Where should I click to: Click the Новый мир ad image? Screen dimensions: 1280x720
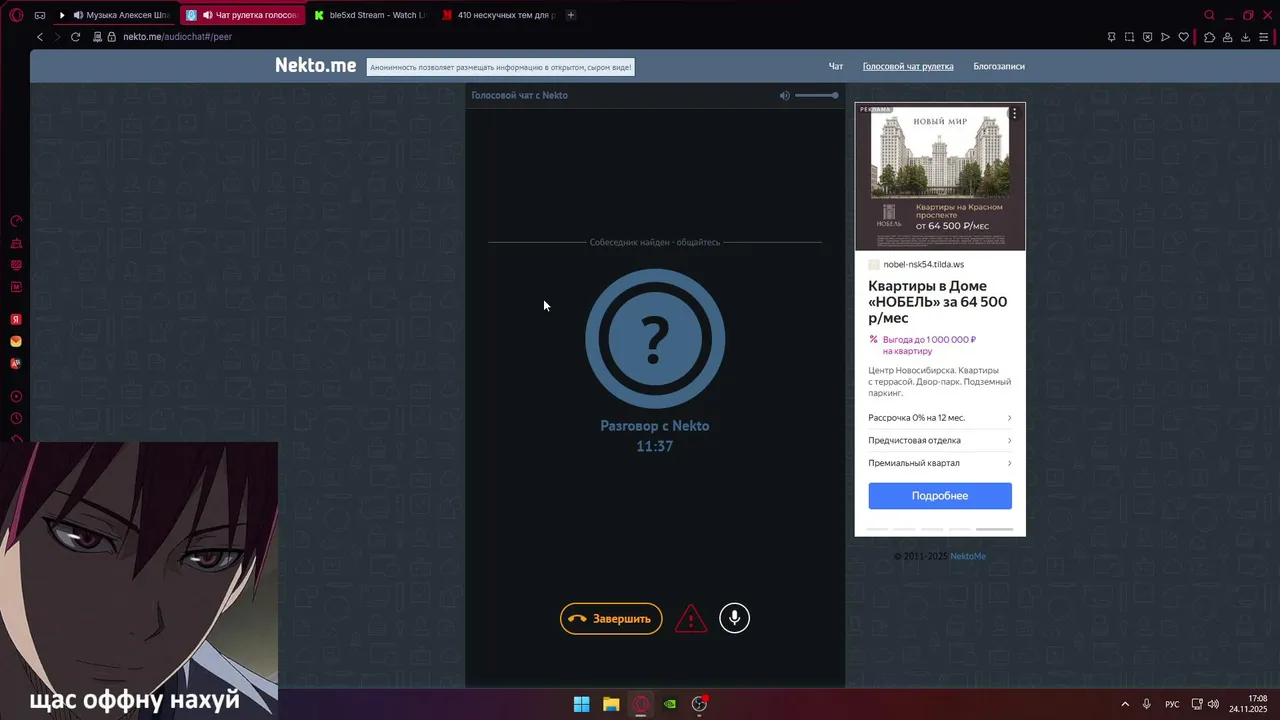click(940, 176)
